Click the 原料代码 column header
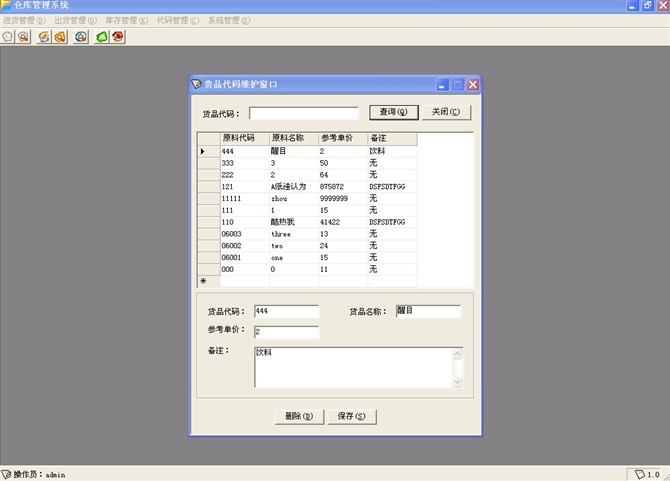Viewport: 670px width, 481px height. [x=245, y=139]
